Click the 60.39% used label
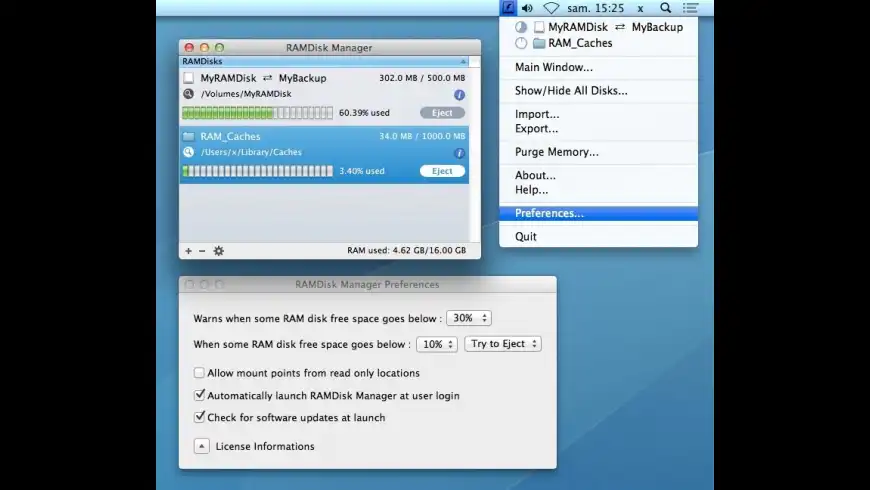The height and width of the screenshot is (490, 870). [x=364, y=113]
